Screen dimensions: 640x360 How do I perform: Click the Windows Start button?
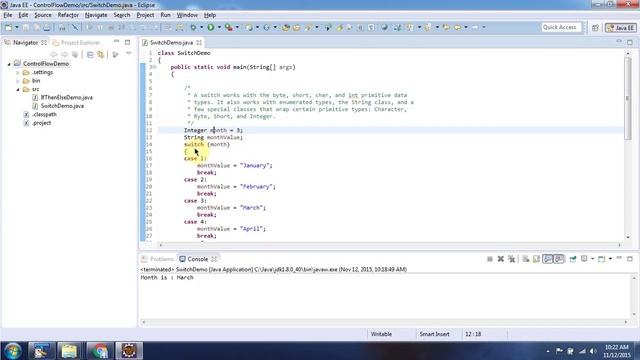pos(13,351)
